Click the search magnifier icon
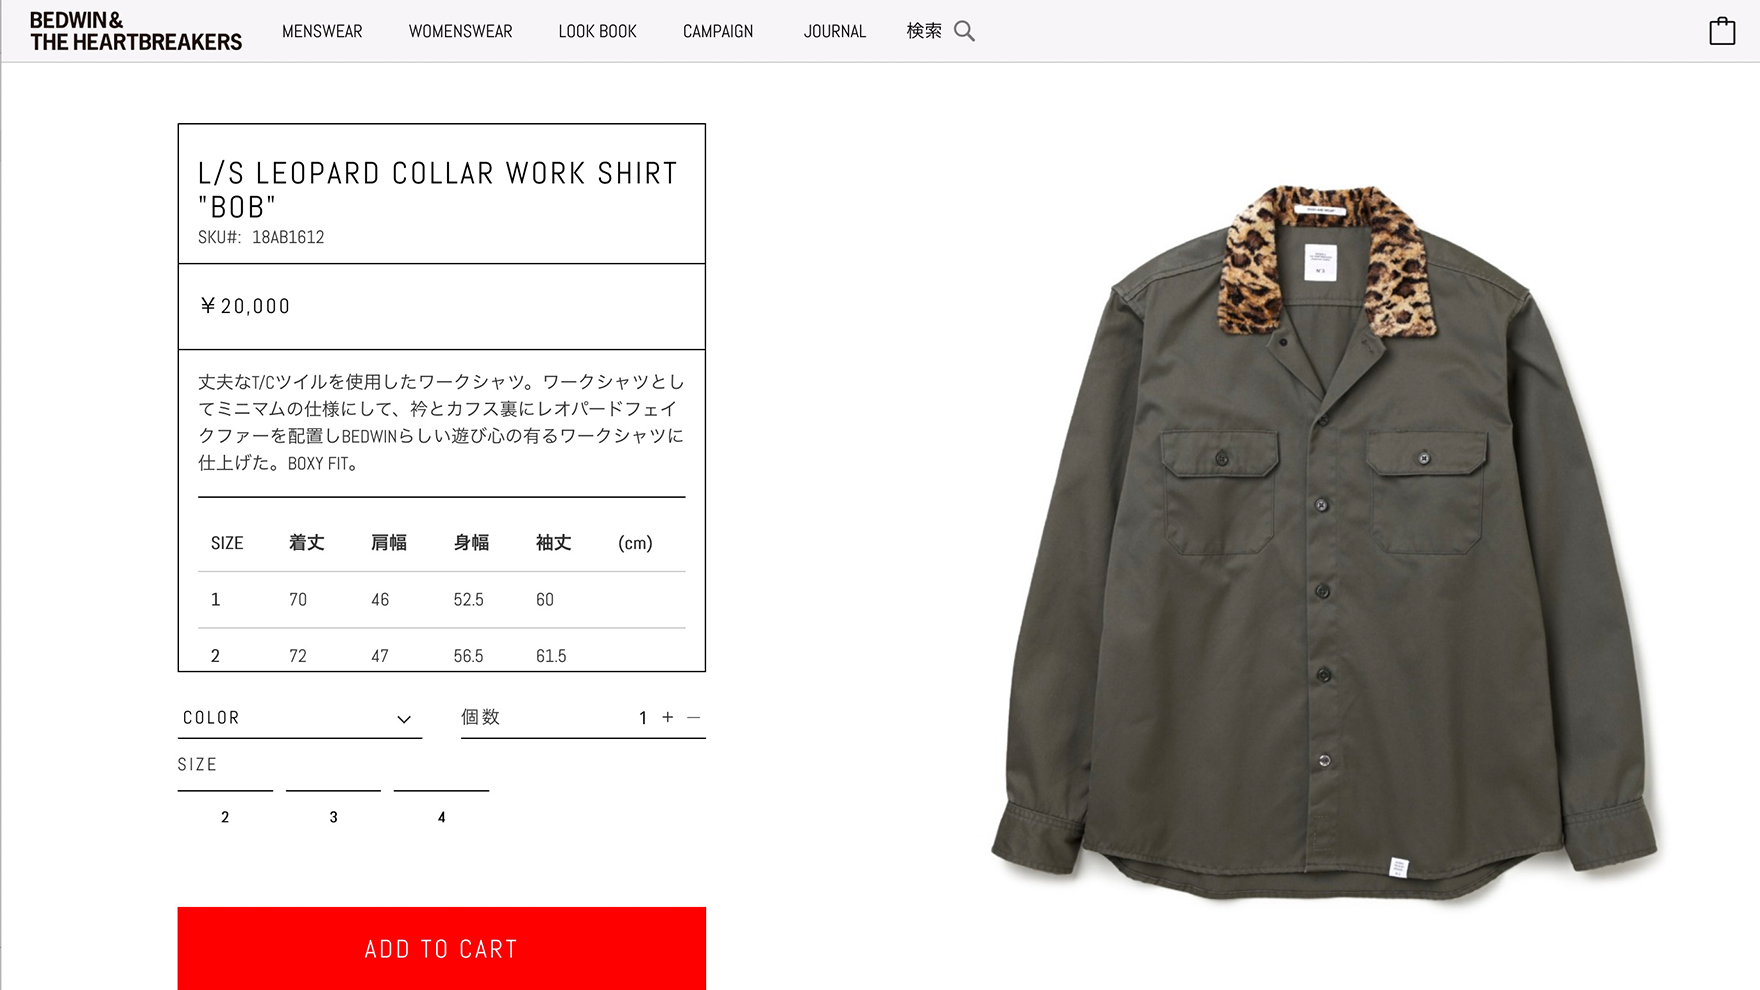 tap(964, 31)
